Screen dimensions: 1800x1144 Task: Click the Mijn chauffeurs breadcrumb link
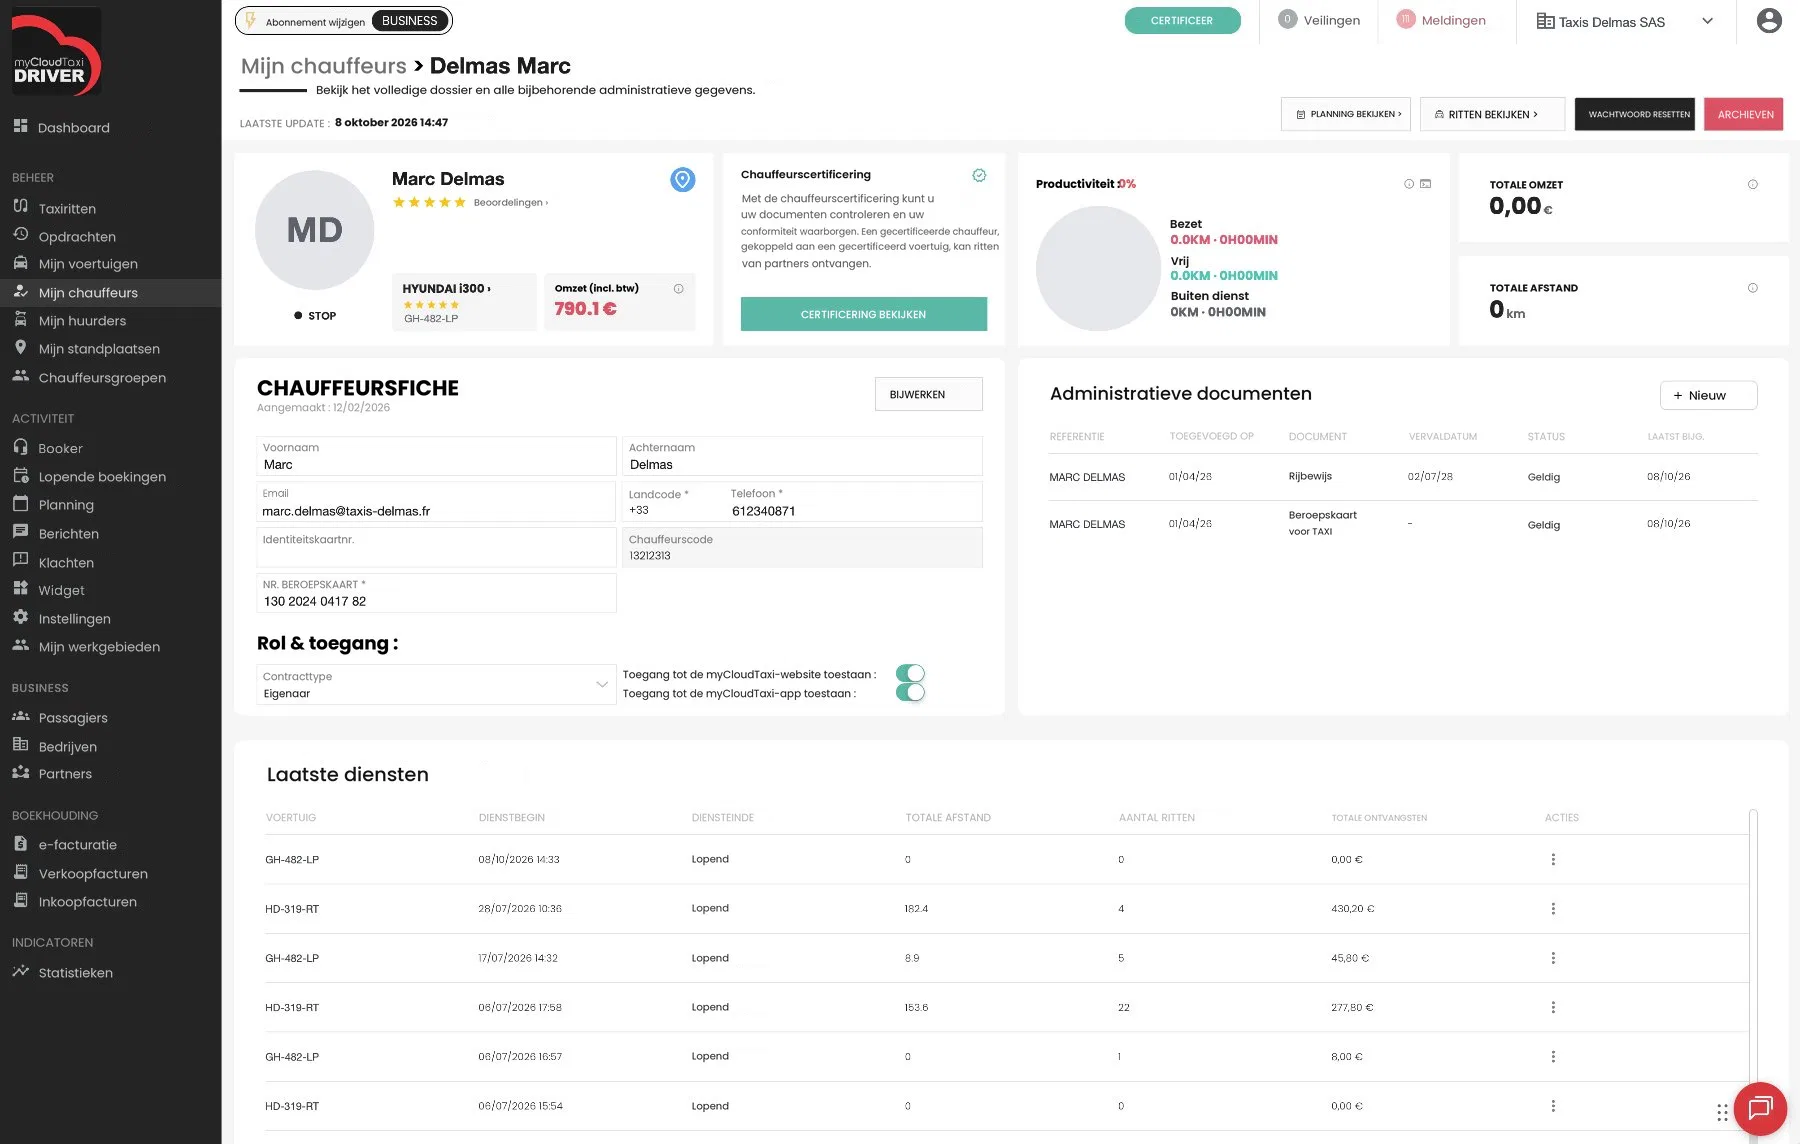click(x=324, y=66)
